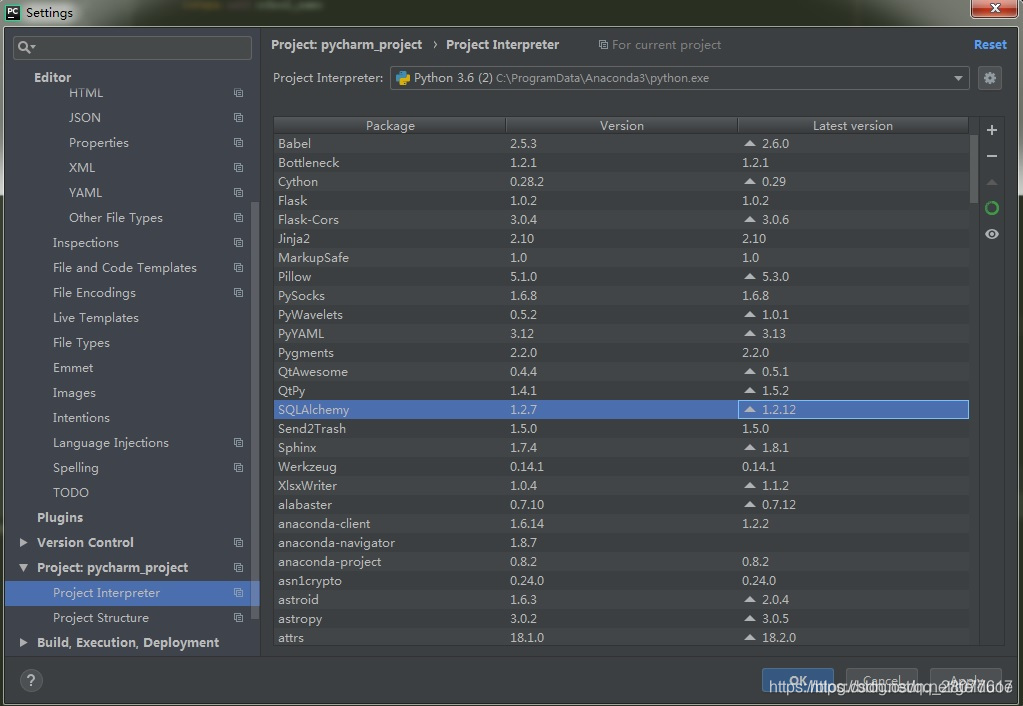Click project-level icon next to YAML
The height and width of the screenshot is (706, 1023).
[239, 193]
